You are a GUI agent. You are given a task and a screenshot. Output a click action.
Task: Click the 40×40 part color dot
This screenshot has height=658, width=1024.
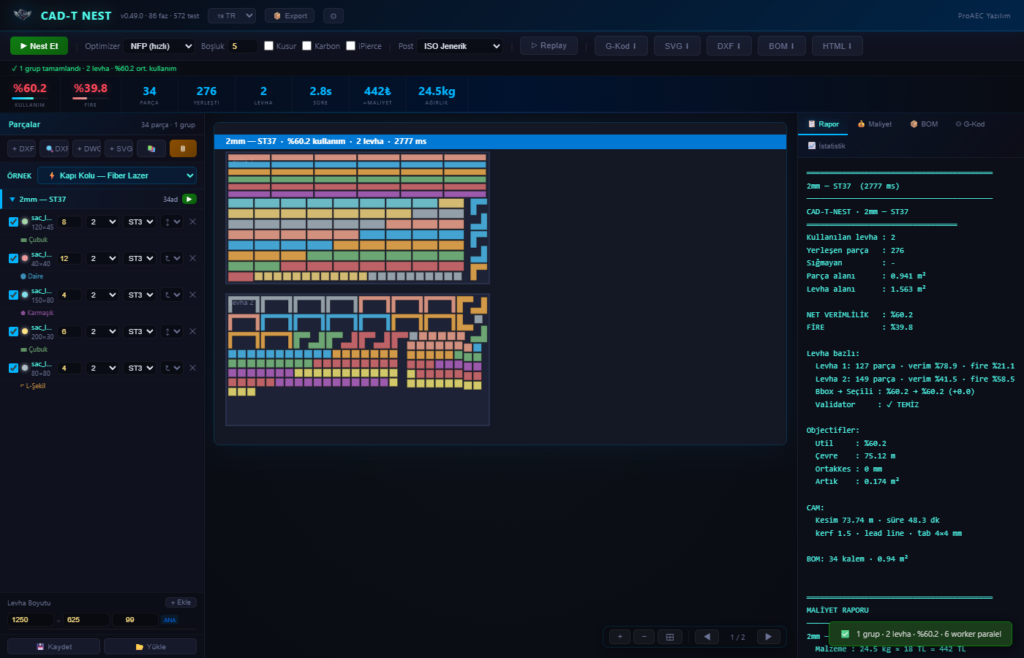coord(25,258)
